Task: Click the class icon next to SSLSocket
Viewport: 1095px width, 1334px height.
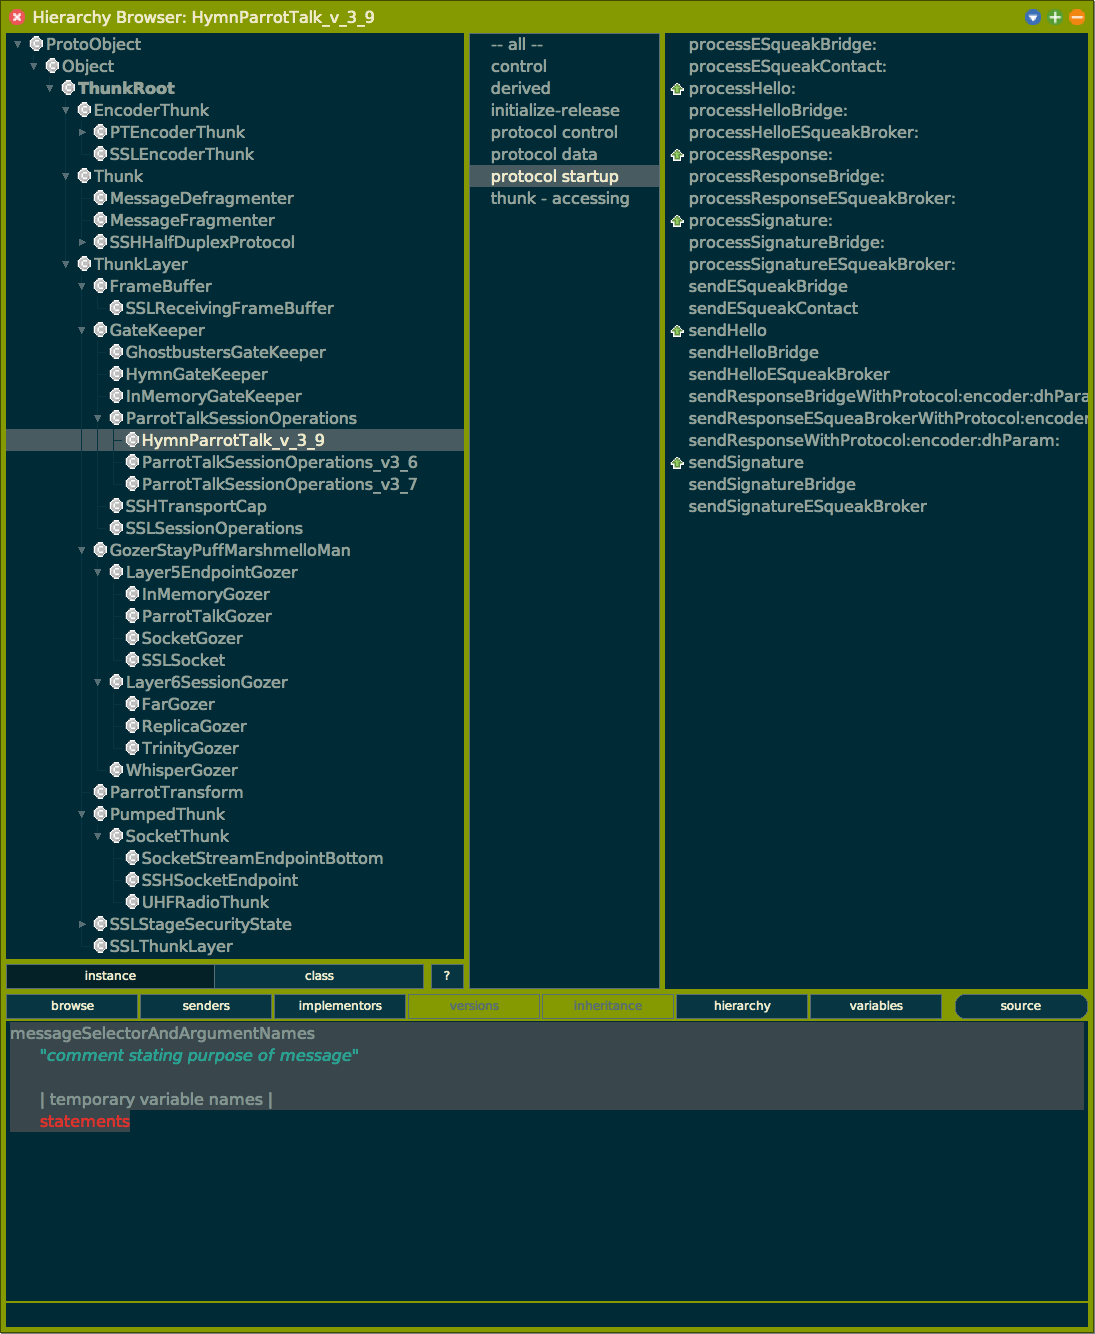Action: pyautogui.click(x=132, y=660)
